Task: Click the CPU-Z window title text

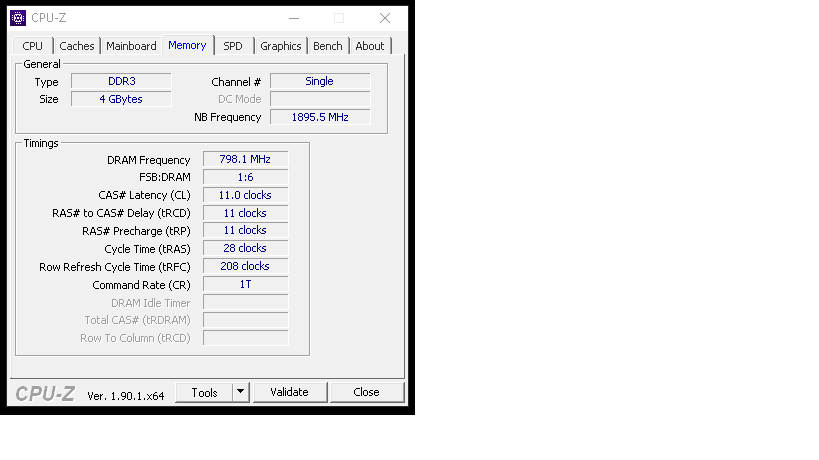Action: pos(49,18)
